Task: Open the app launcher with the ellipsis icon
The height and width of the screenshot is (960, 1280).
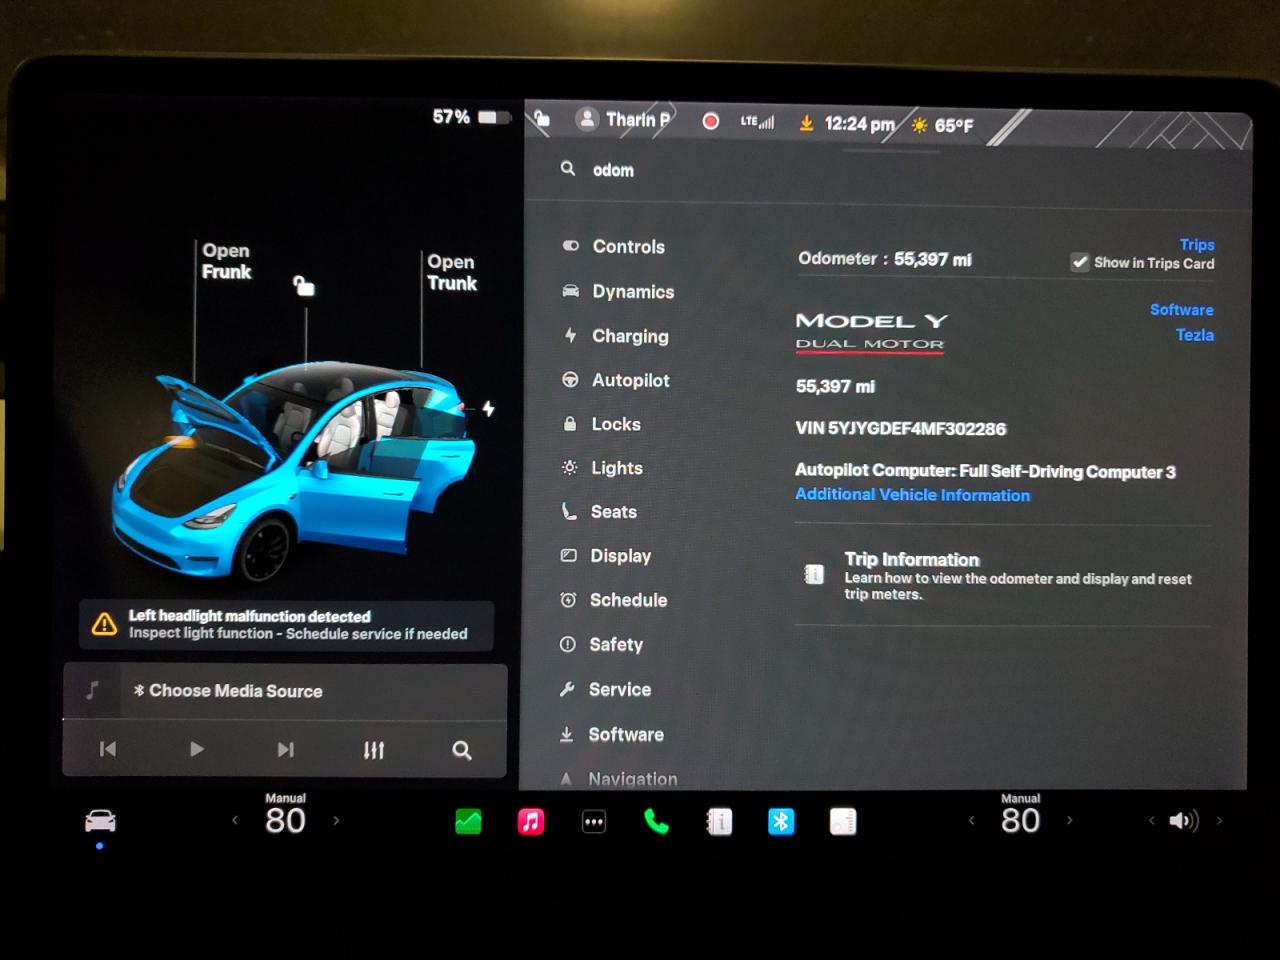Action: [594, 821]
